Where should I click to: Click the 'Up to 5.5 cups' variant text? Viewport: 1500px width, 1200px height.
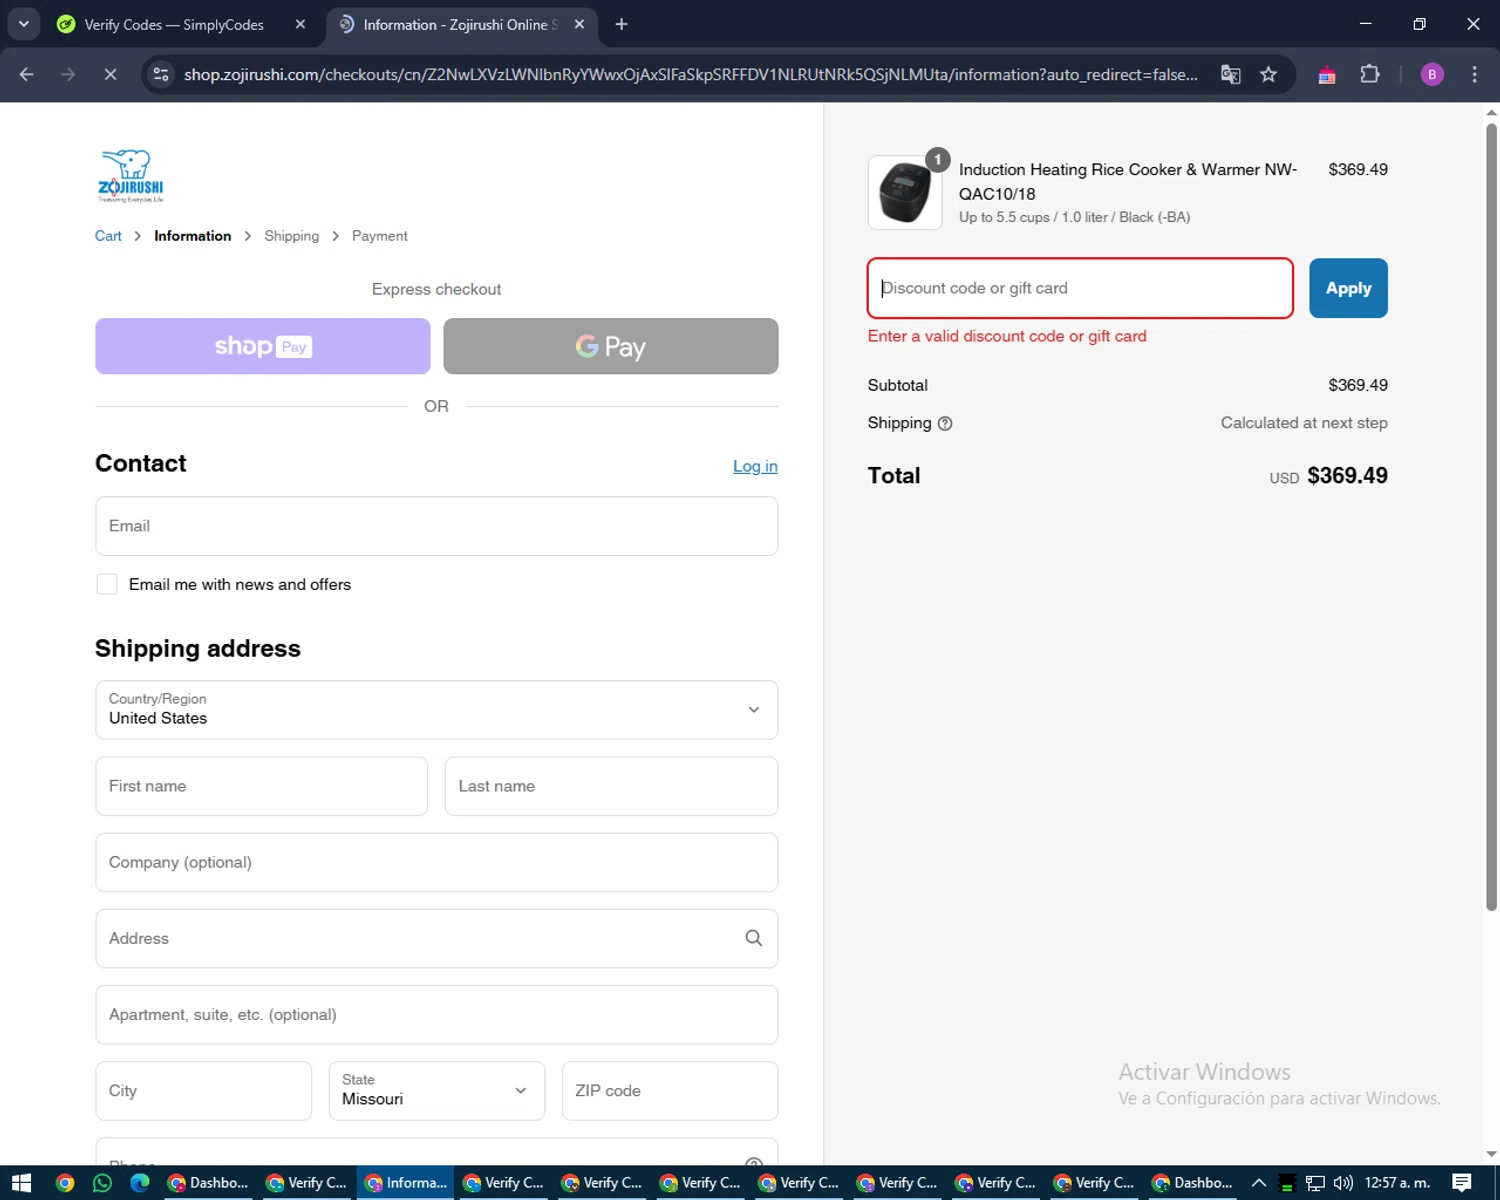pyautogui.click(x=1074, y=217)
